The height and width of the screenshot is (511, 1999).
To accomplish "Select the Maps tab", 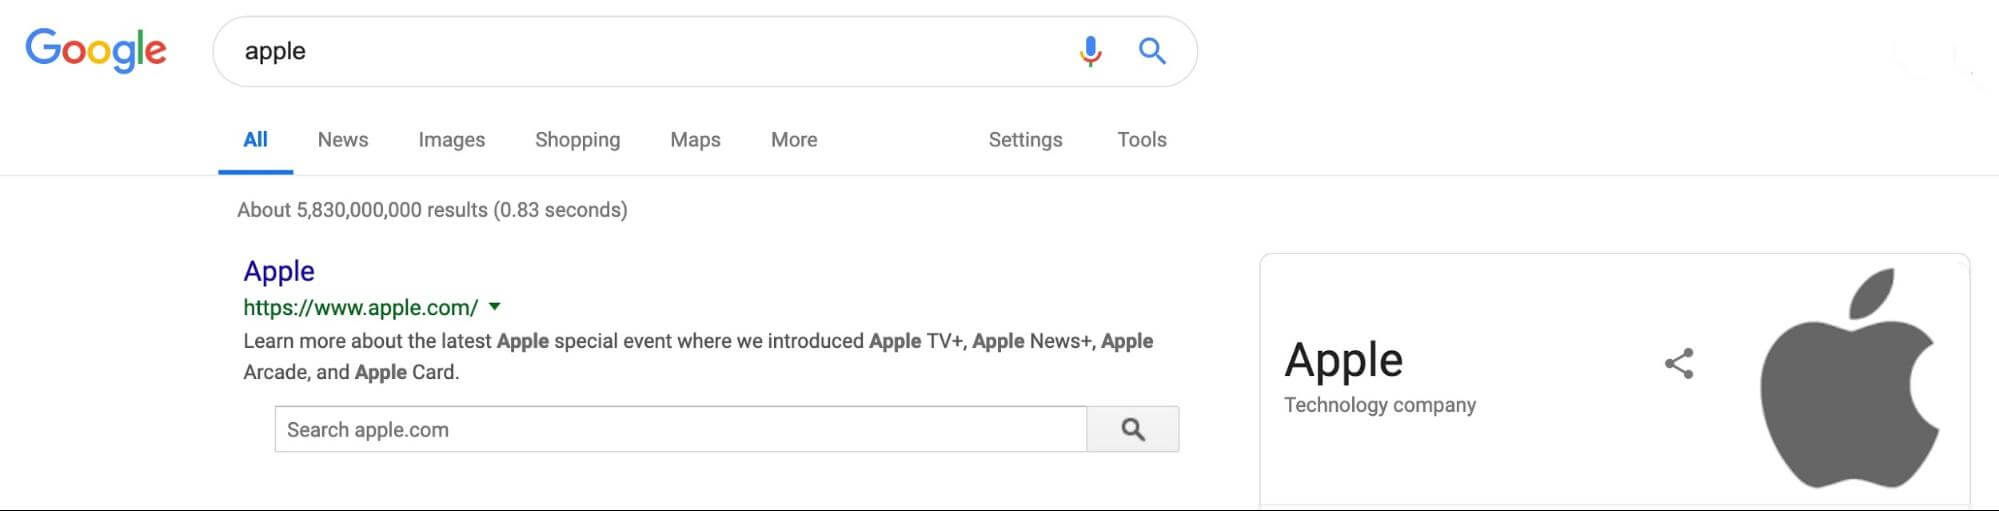I will (695, 140).
